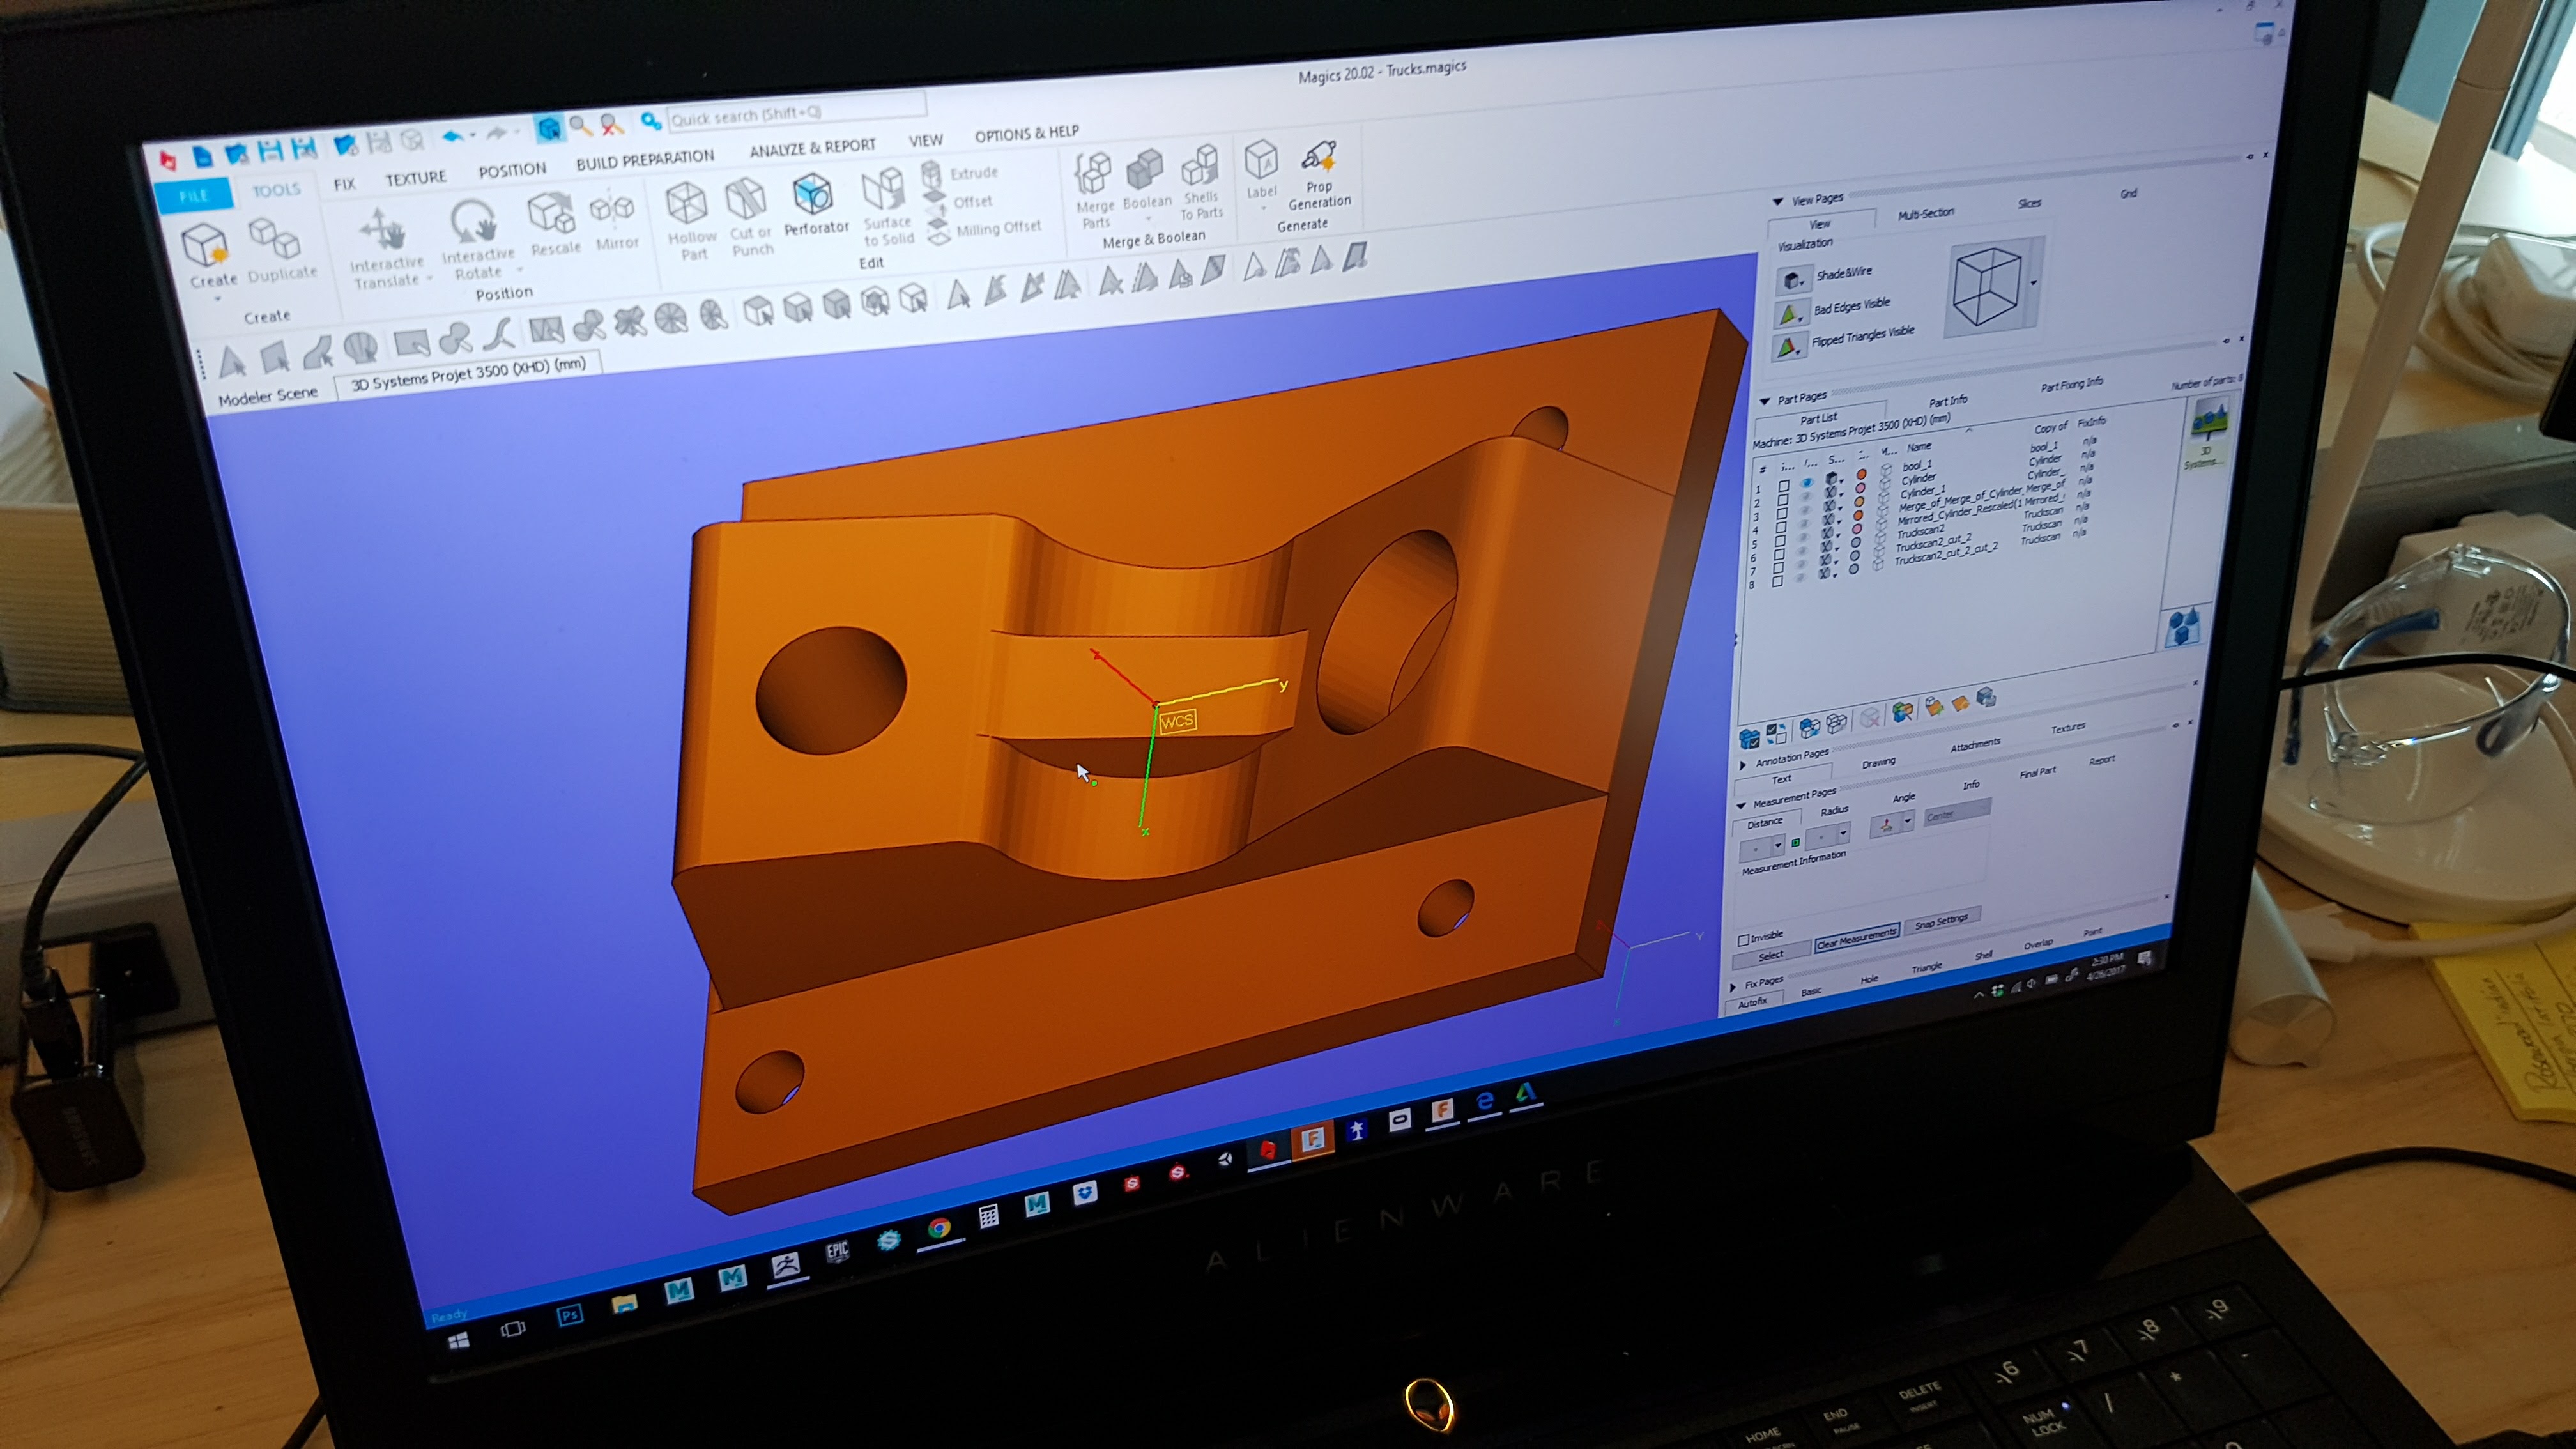The image size is (2576, 1449).
Task: Toggle the Invisible measurement checkbox
Action: [1743, 940]
